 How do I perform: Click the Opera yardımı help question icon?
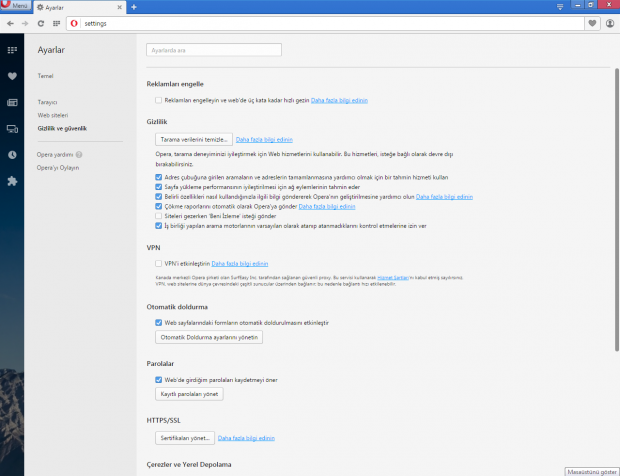tap(79, 155)
